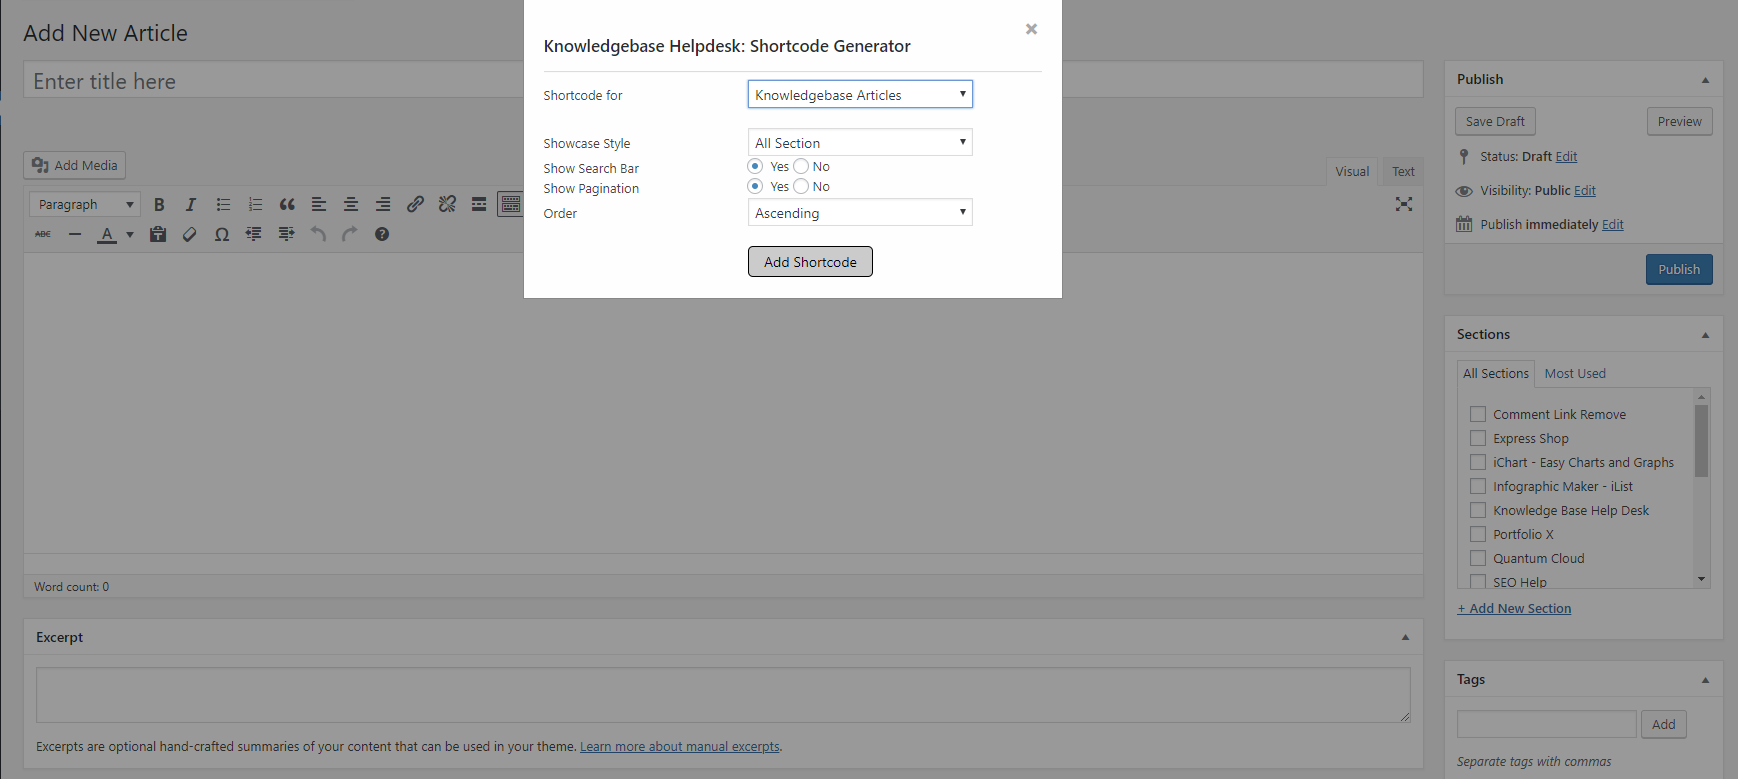Insert a numbered list
Image resolution: width=1738 pixels, height=779 pixels.
point(255,204)
